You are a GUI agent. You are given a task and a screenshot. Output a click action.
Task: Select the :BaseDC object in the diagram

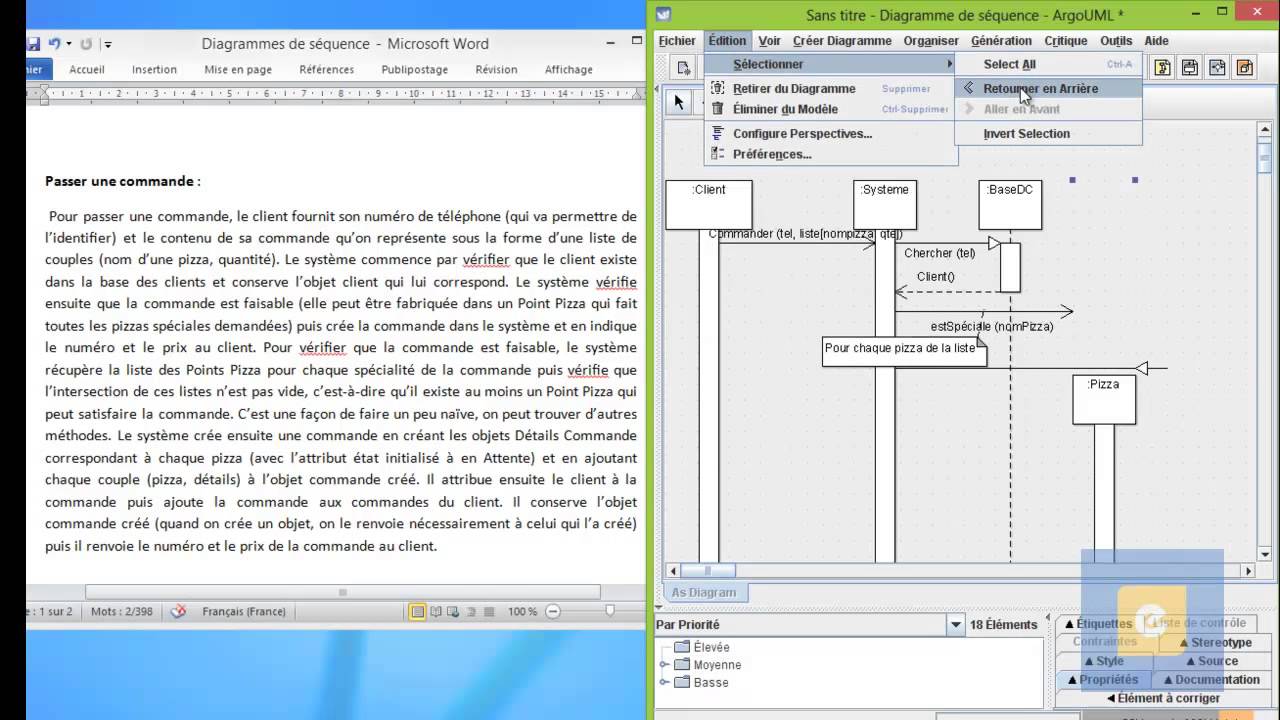[1010, 204]
